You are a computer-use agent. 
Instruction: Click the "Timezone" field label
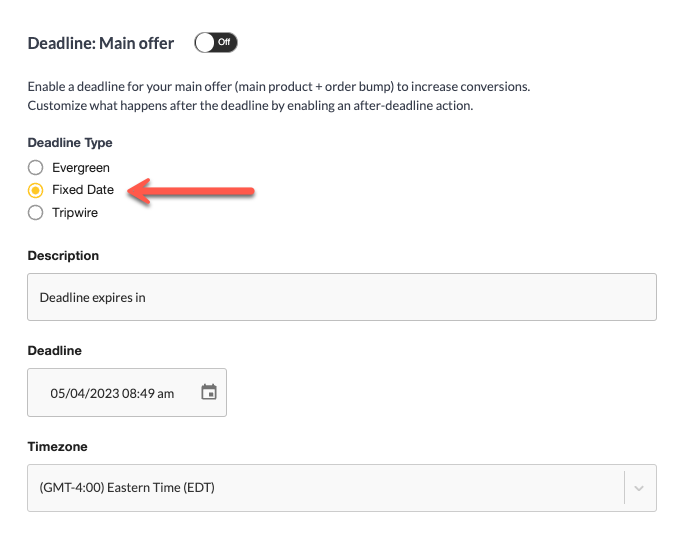(57, 446)
